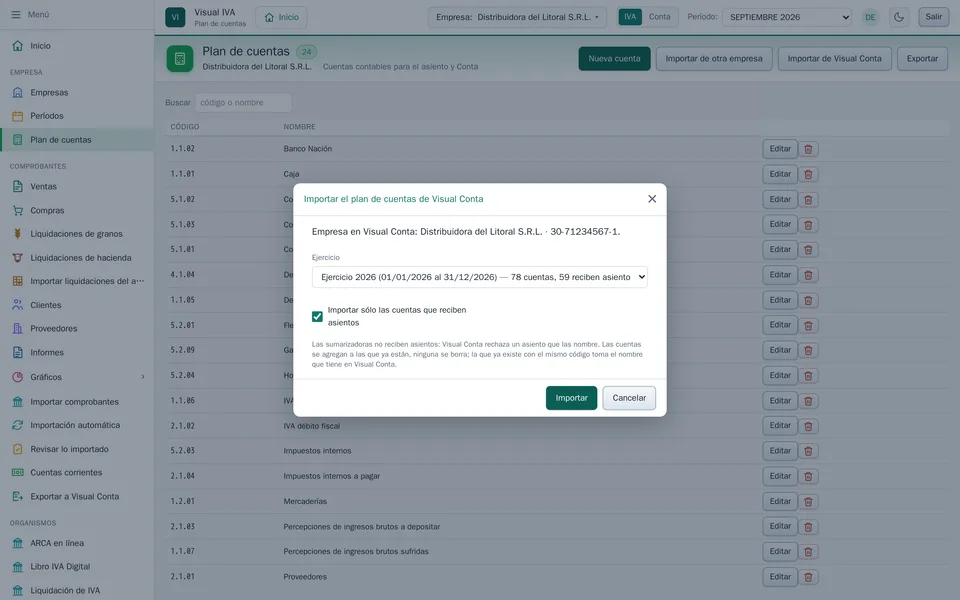Click the Liquidaciones de hacienda cow icon
This screenshot has height=600, width=960.
click(18, 258)
